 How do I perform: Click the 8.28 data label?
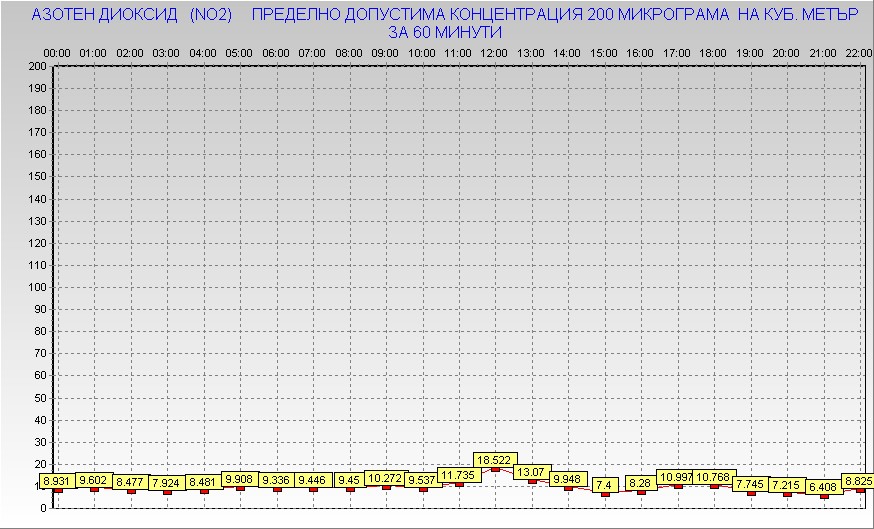point(641,483)
